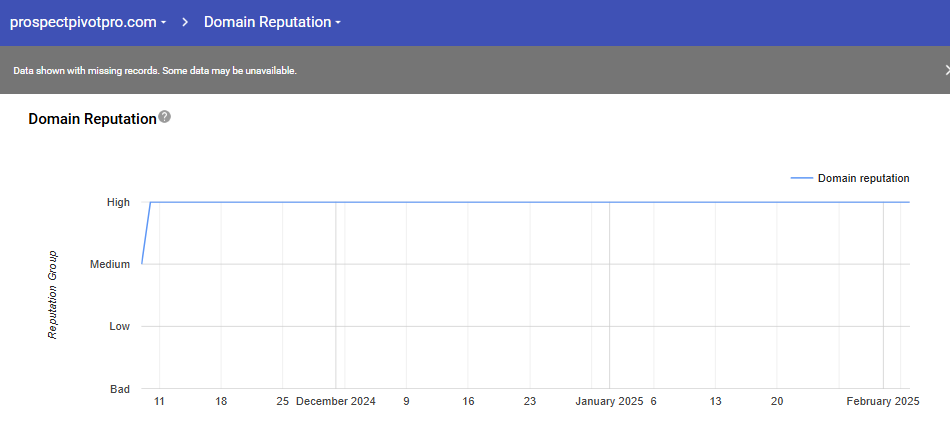Viewport: 950px width, 434px height.
Task: Click the Reputation Group vertical axis title
Action: click(x=53, y=295)
